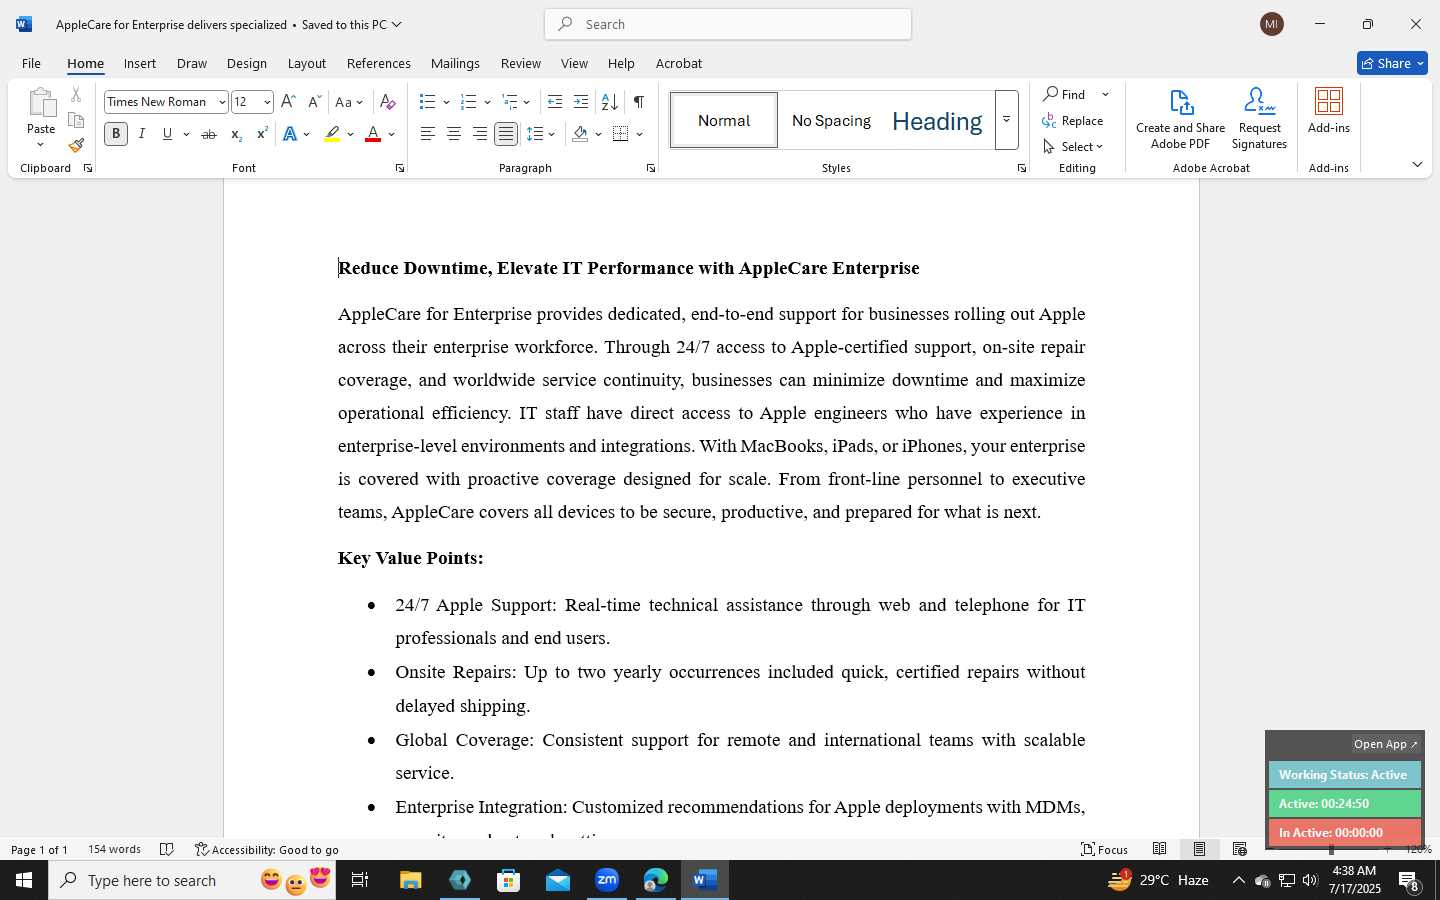Viewport: 1440px width, 900px height.
Task: Open the font size dropdown
Action: [x=267, y=102]
